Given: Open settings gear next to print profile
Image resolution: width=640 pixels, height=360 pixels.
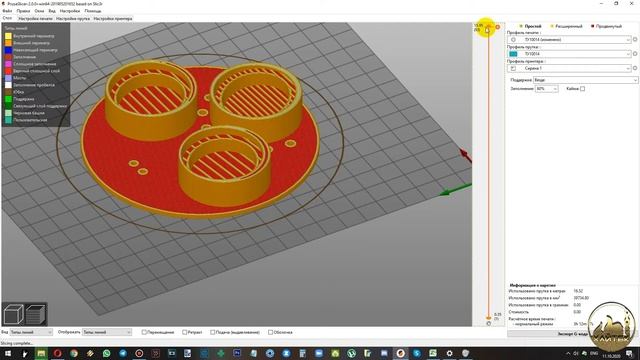Looking at the screenshot, I should coord(635,40).
